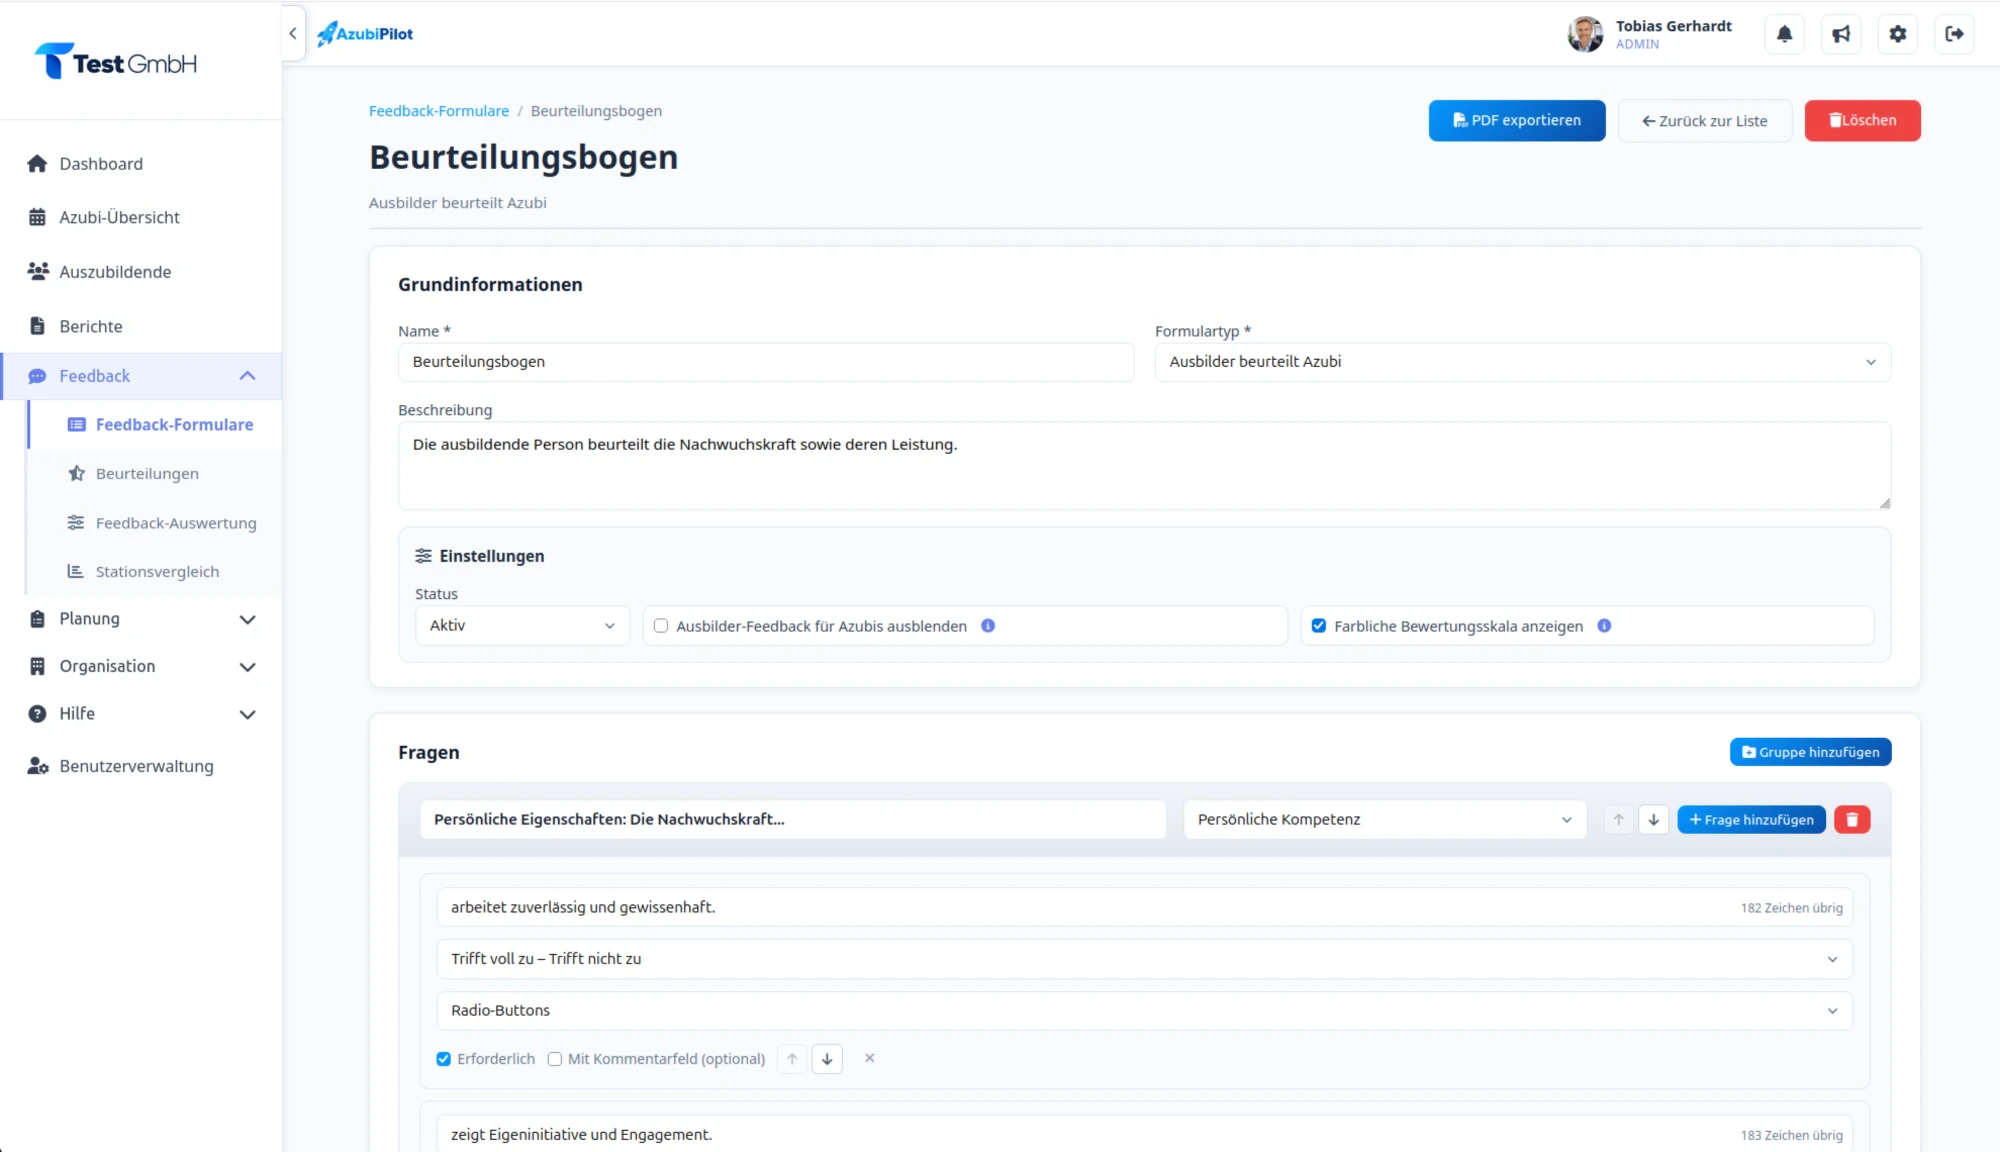
Task: Open Azubi-Übersicht in the sidebar
Action: point(141,218)
